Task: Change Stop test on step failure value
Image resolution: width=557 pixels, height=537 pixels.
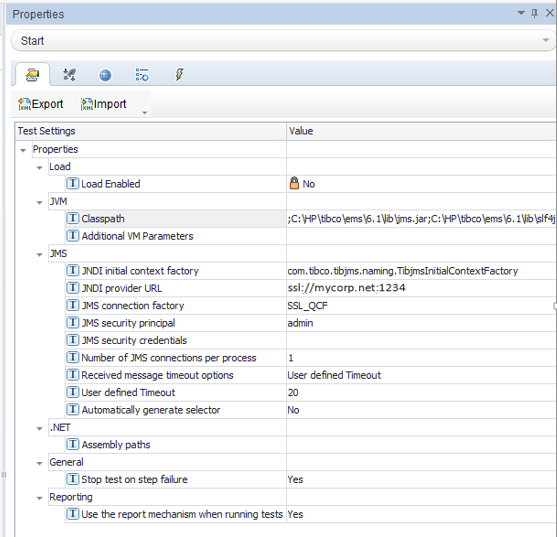Action: (421, 479)
